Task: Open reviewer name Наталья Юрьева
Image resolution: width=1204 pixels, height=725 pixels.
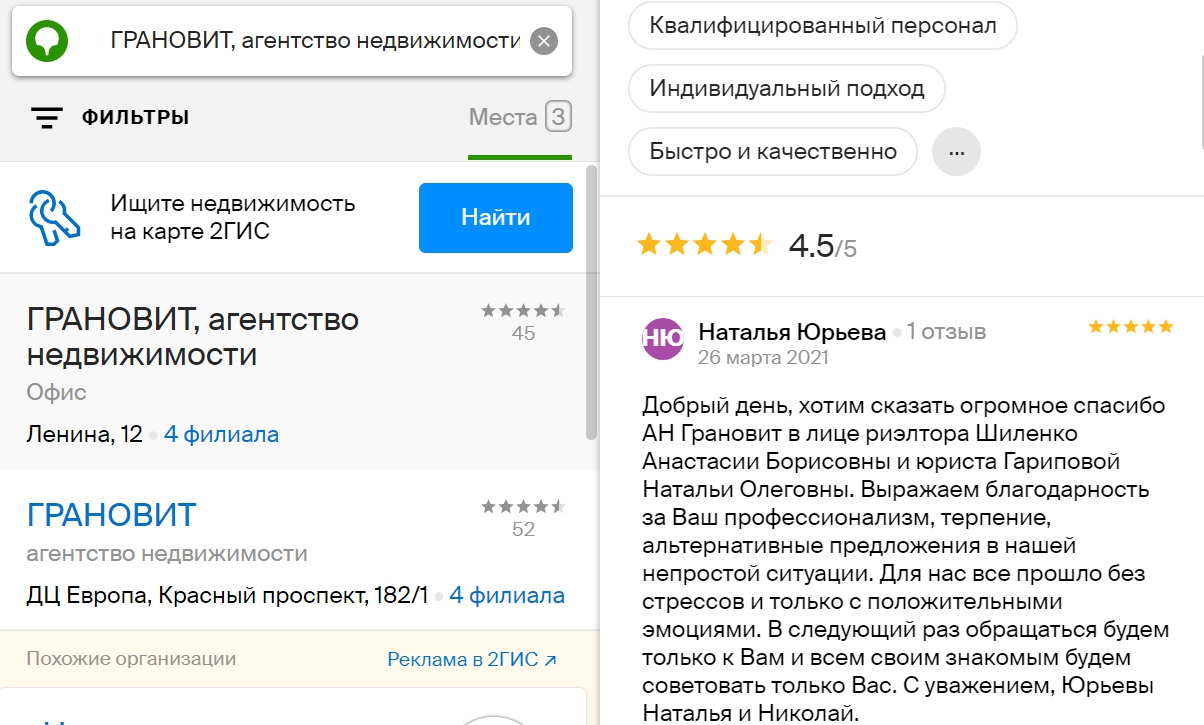Action: coord(792,332)
